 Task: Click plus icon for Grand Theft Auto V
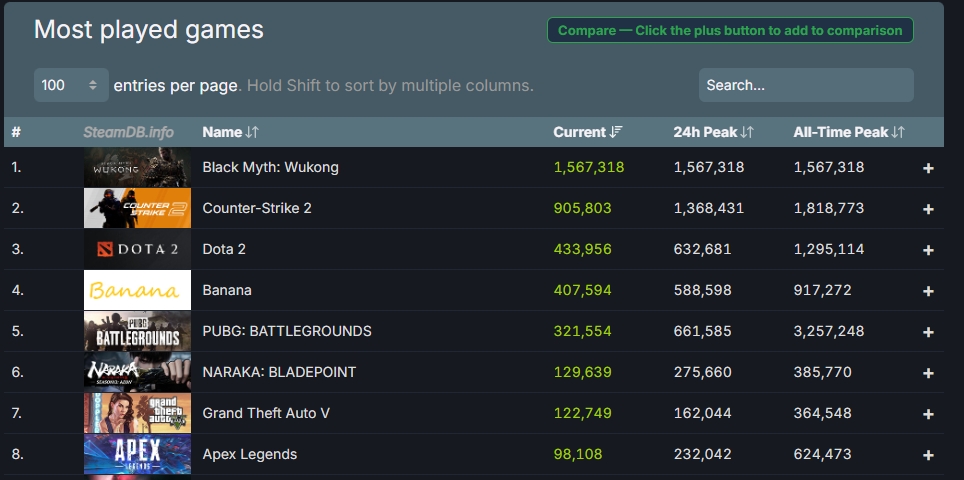click(928, 414)
